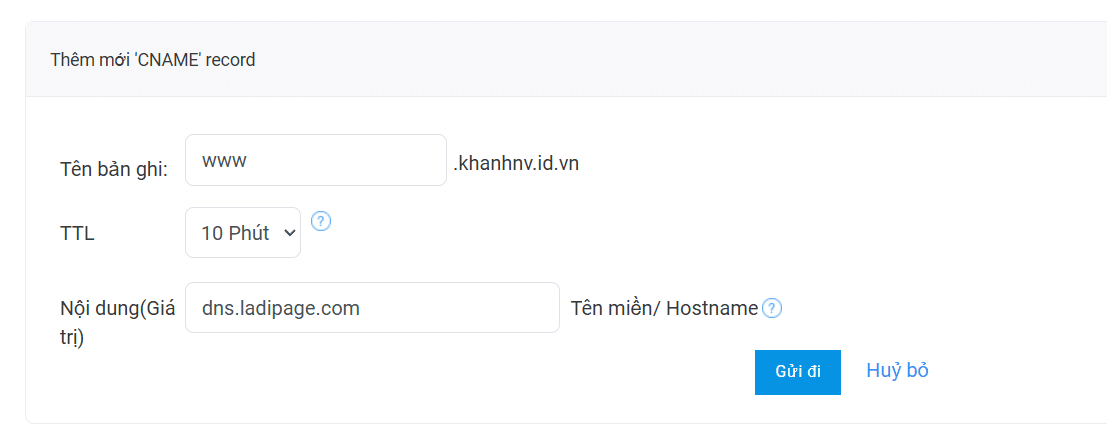This screenshot has width=1107, height=441.
Task: Click the 'Tên miền/ Hostname' text
Action: [664, 309]
